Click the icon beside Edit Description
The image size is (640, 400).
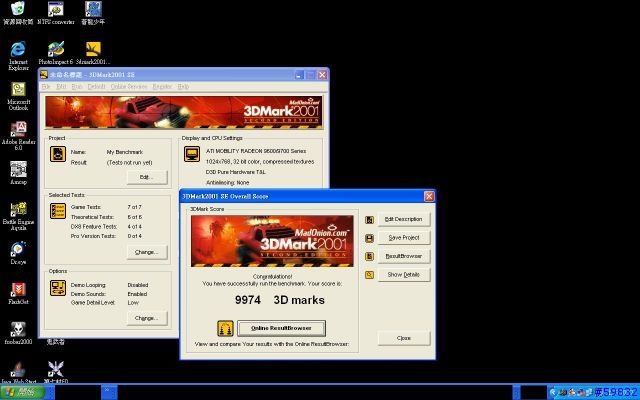tap(369, 220)
